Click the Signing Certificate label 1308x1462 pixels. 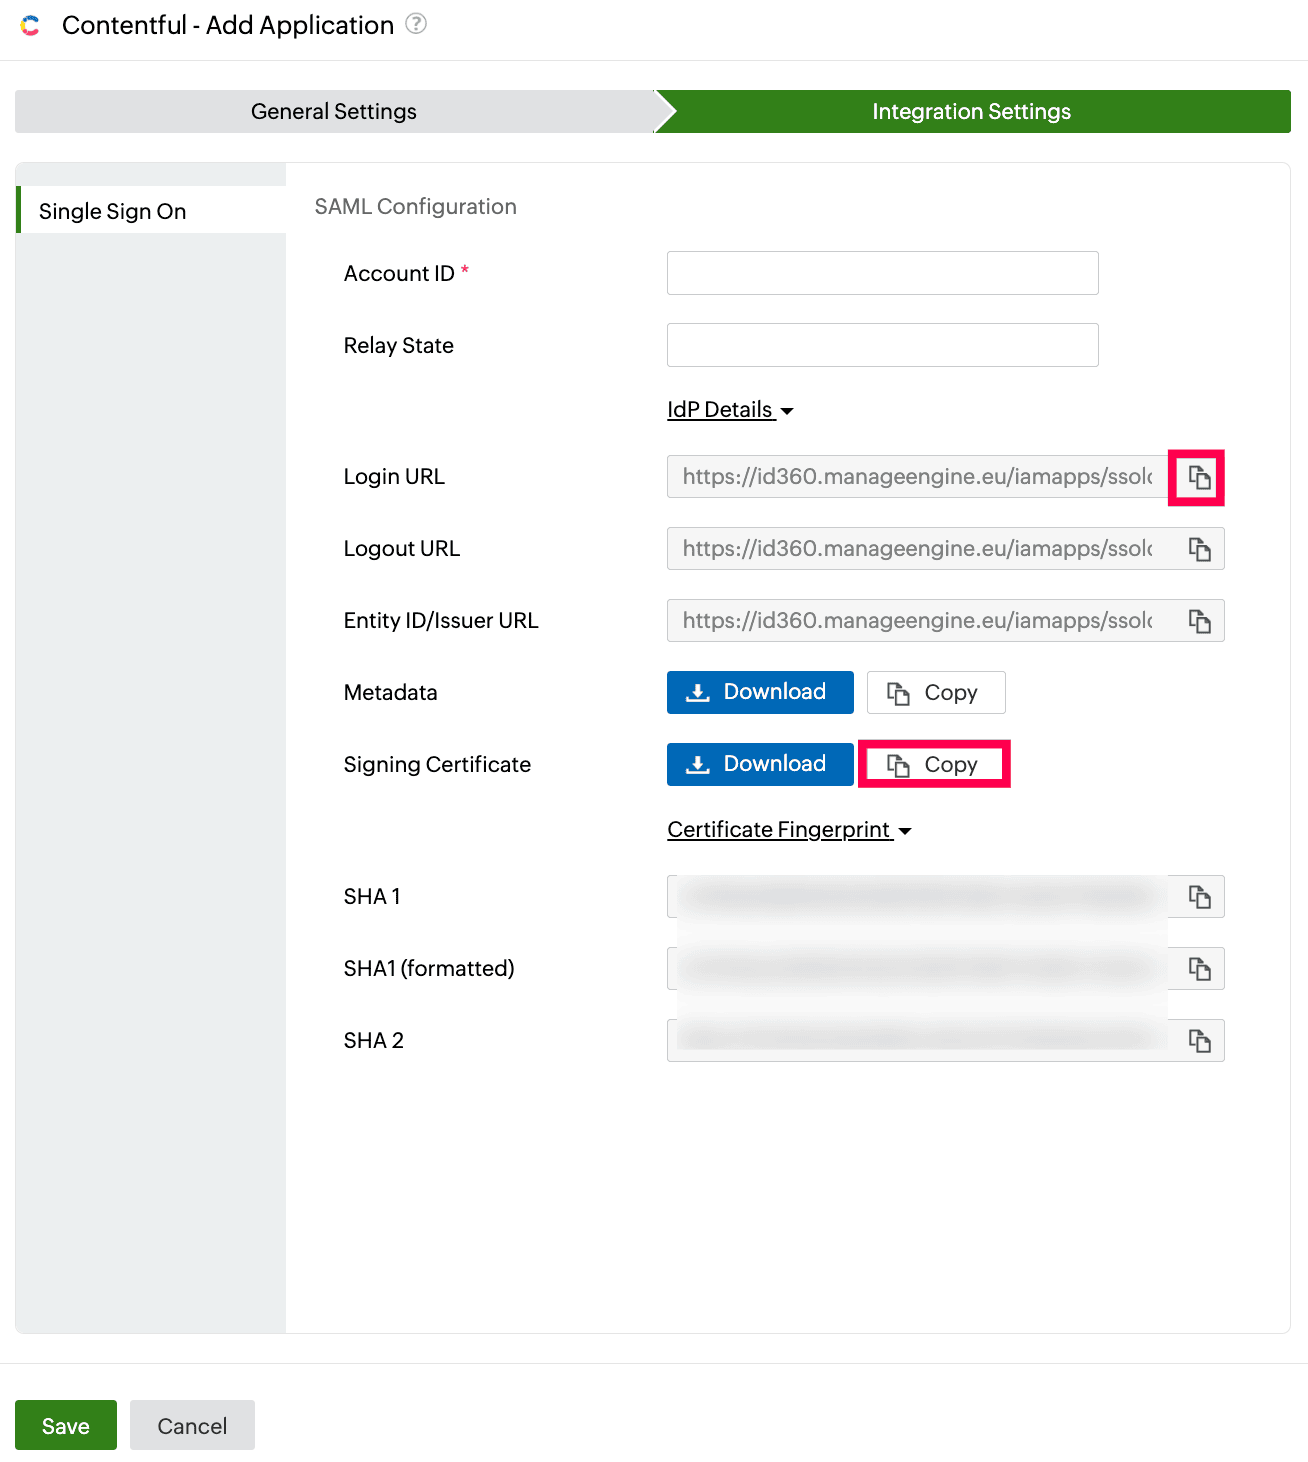[437, 765]
